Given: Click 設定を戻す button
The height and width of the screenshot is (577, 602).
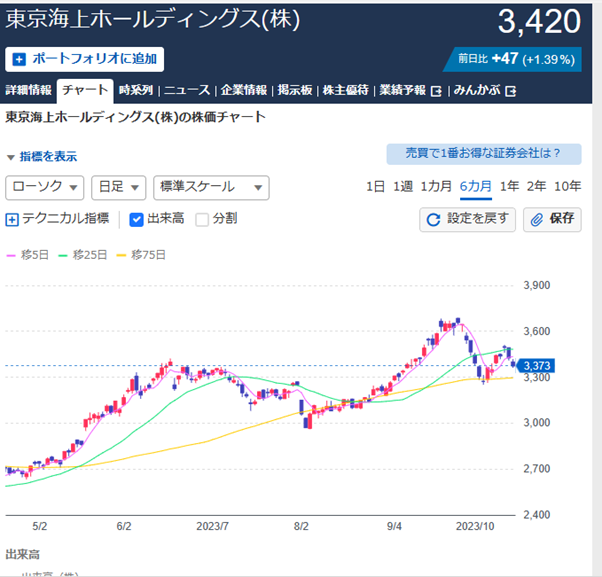Looking at the screenshot, I should coord(467,220).
